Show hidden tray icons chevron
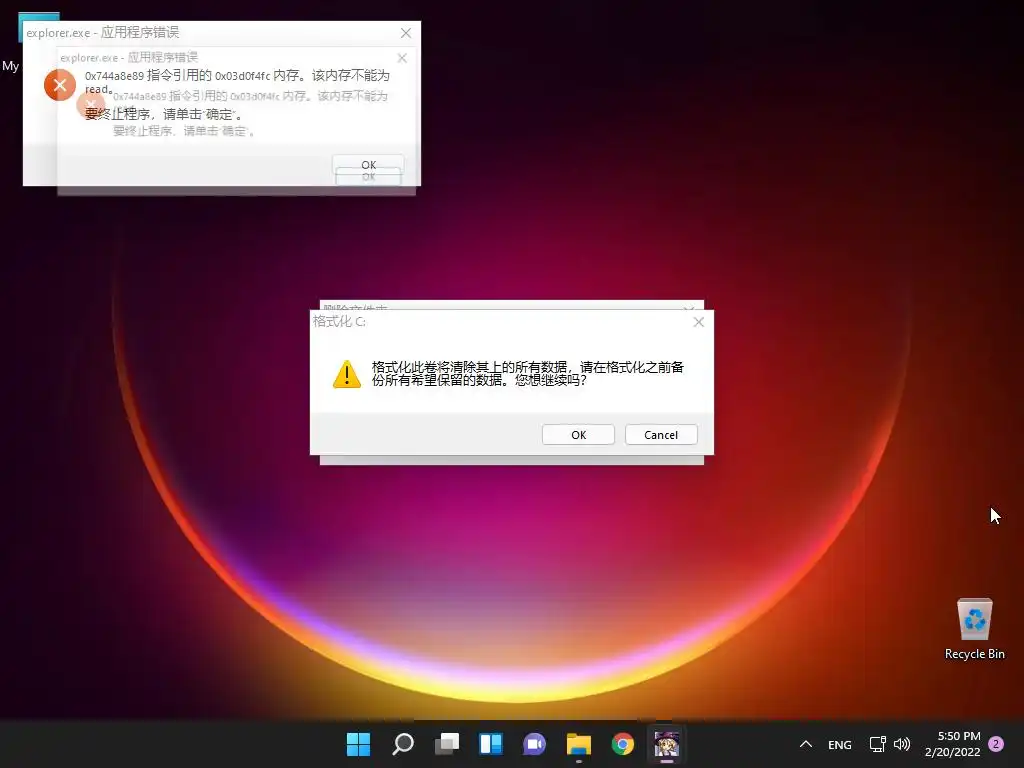The image size is (1024, 768). click(x=806, y=744)
